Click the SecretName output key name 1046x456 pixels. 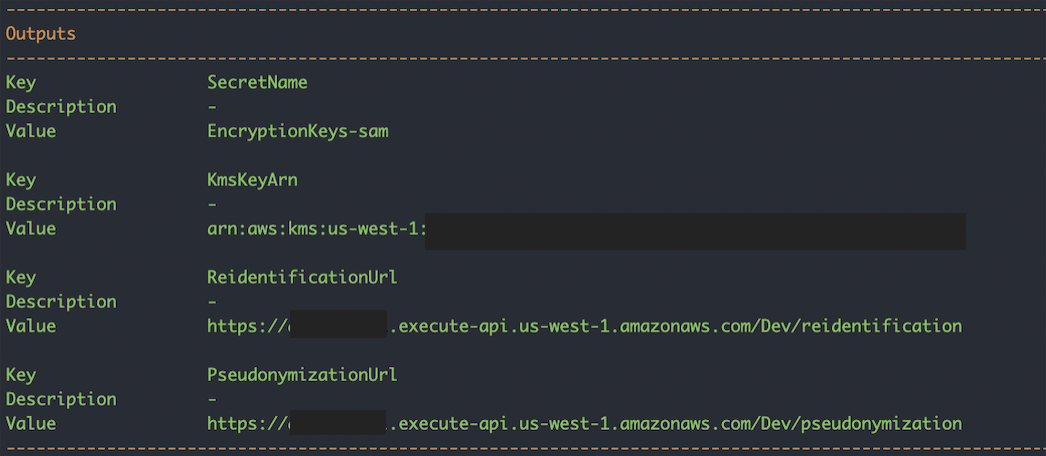[257, 83]
